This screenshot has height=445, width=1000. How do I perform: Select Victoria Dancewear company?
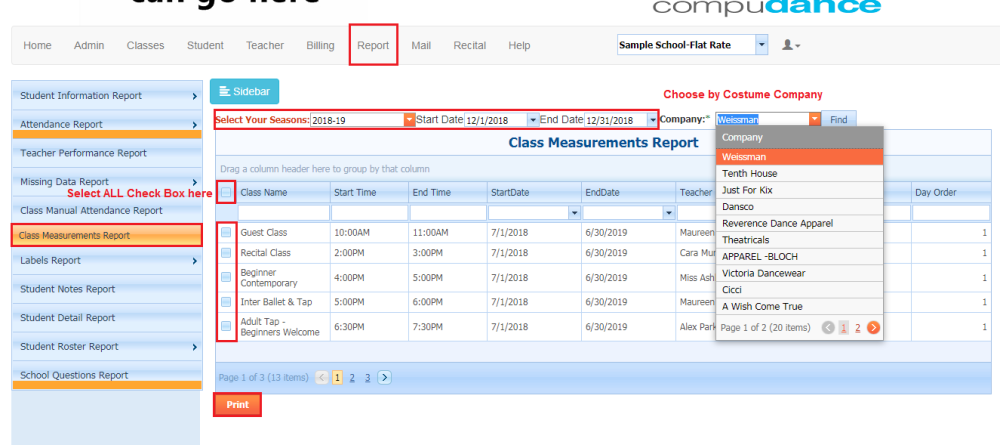coord(799,273)
